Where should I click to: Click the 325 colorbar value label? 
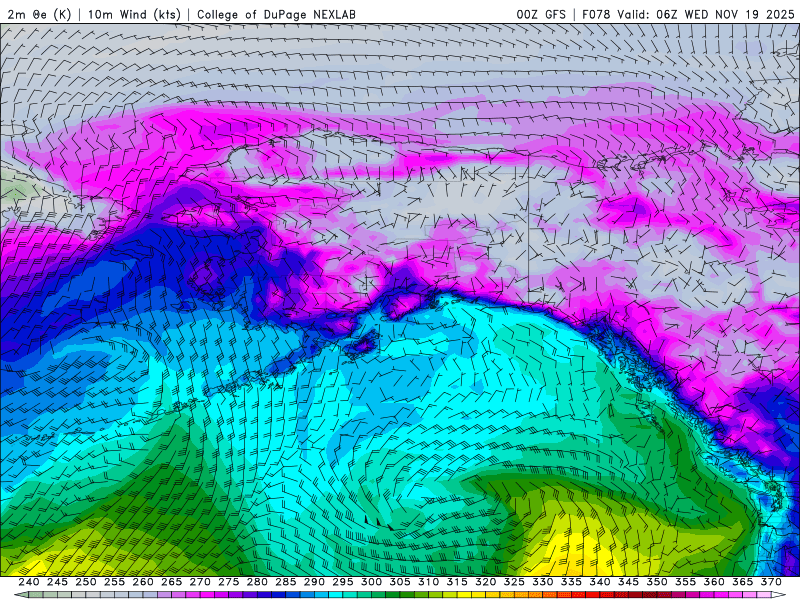[514, 582]
